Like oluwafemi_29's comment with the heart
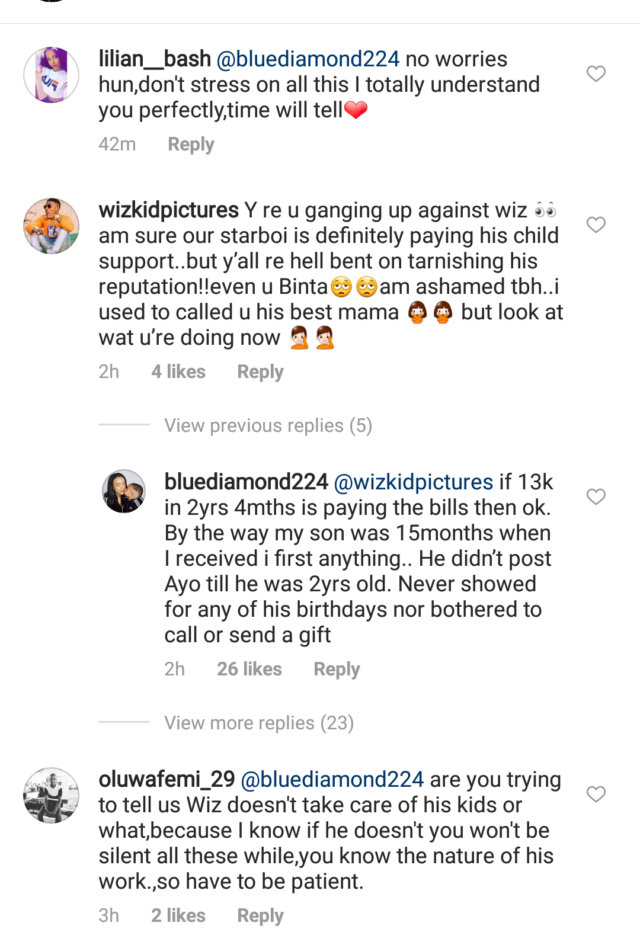Screen dimensions: 640x929 [x=596, y=794]
